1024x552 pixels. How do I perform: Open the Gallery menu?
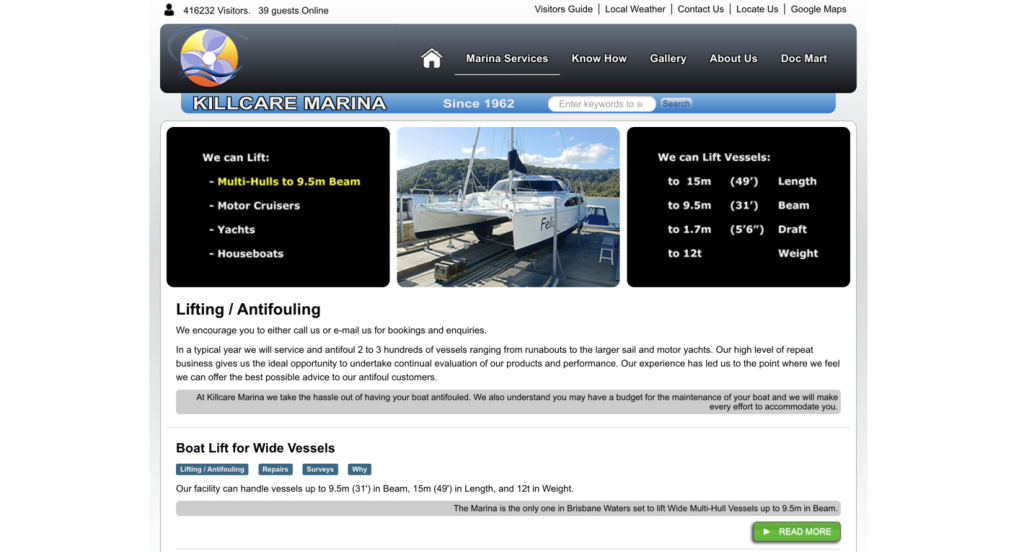click(667, 59)
